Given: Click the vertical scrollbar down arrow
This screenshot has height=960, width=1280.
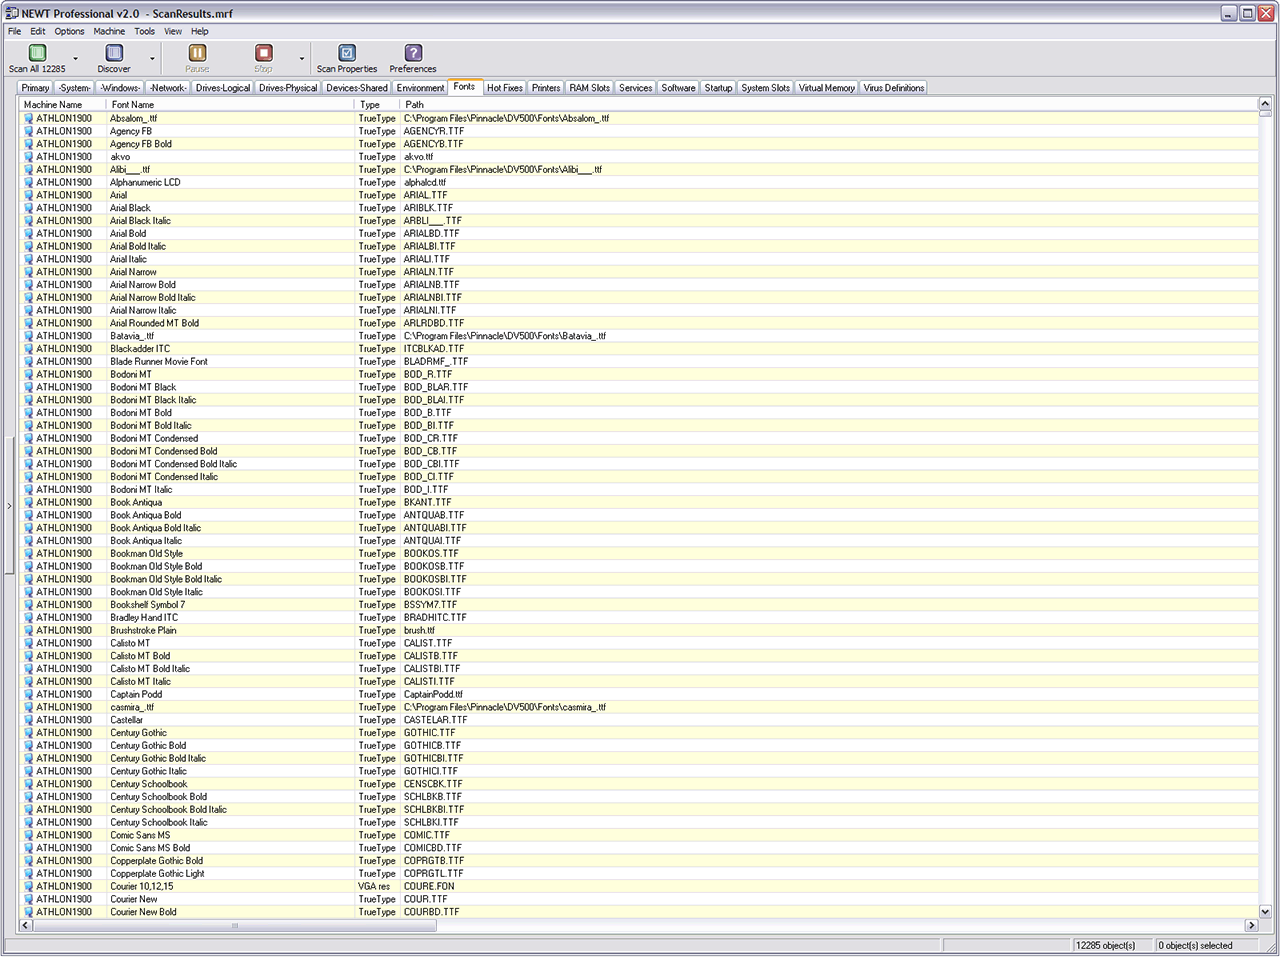Looking at the screenshot, I should pyautogui.click(x=1264, y=912).
